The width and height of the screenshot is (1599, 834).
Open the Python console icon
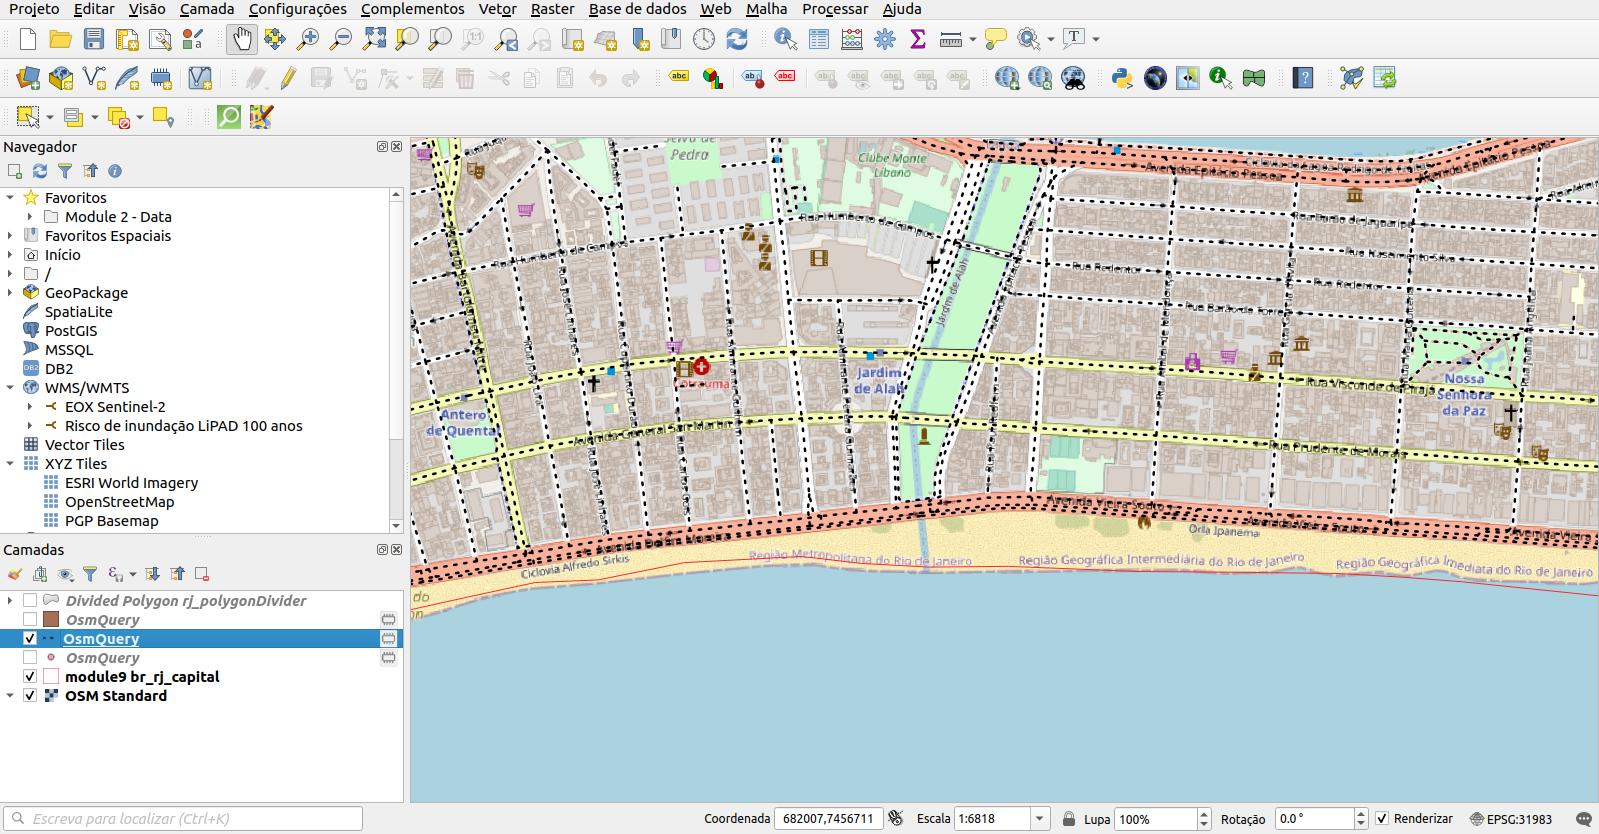[x=1122, y=78]
